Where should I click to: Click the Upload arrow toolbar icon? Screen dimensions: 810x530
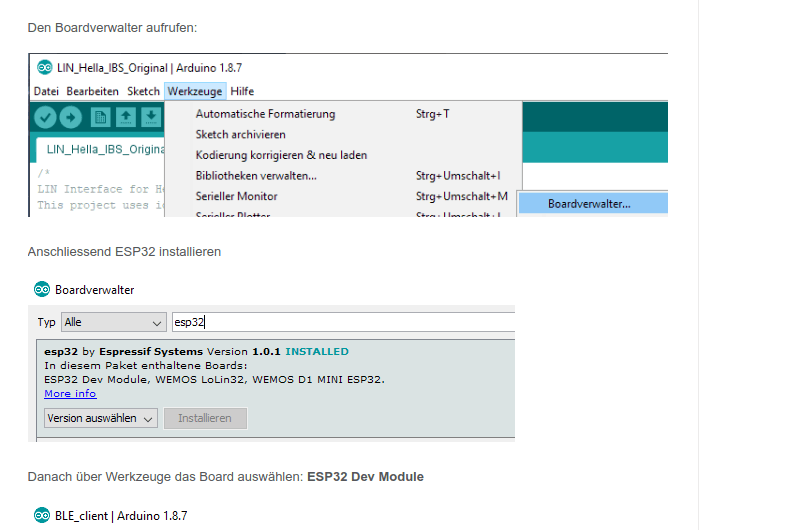pos(71,117)
